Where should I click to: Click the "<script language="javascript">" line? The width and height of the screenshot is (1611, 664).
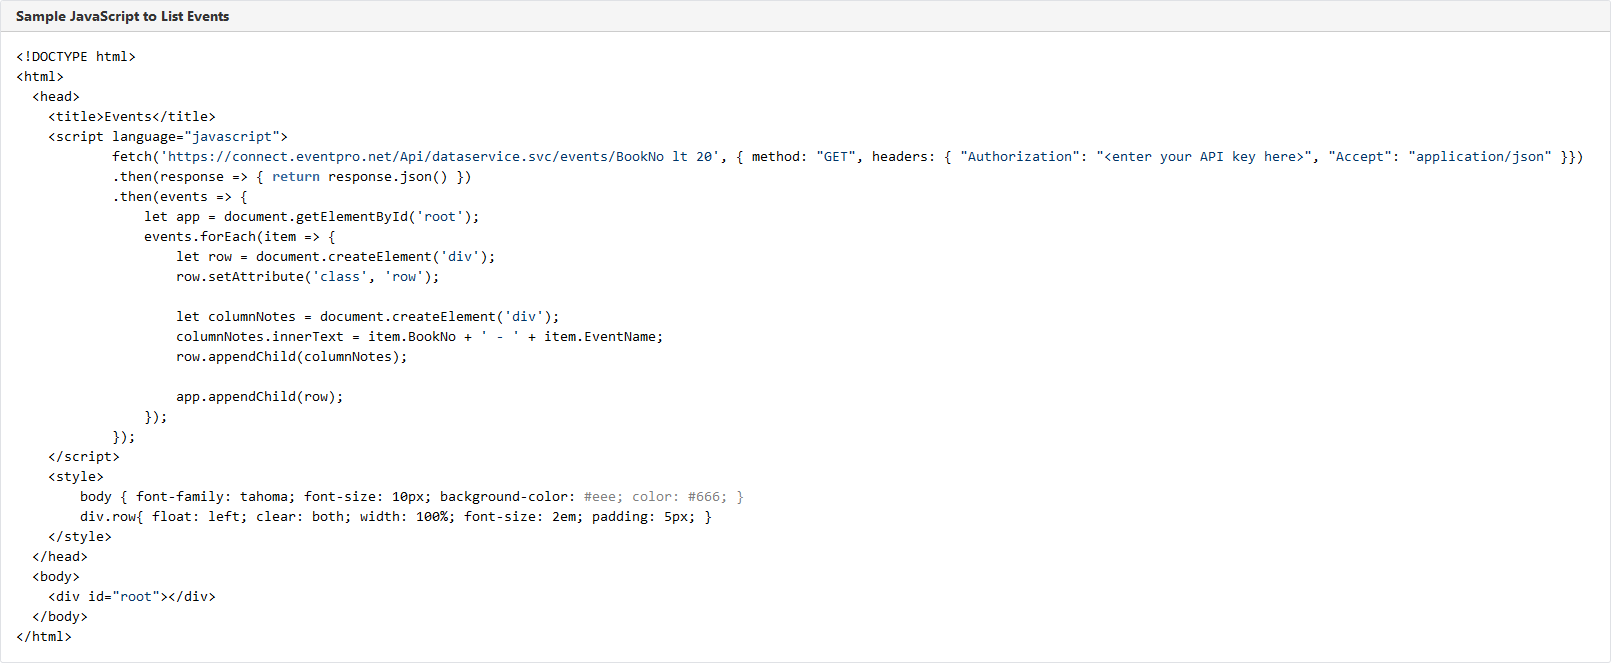point(168,137)
